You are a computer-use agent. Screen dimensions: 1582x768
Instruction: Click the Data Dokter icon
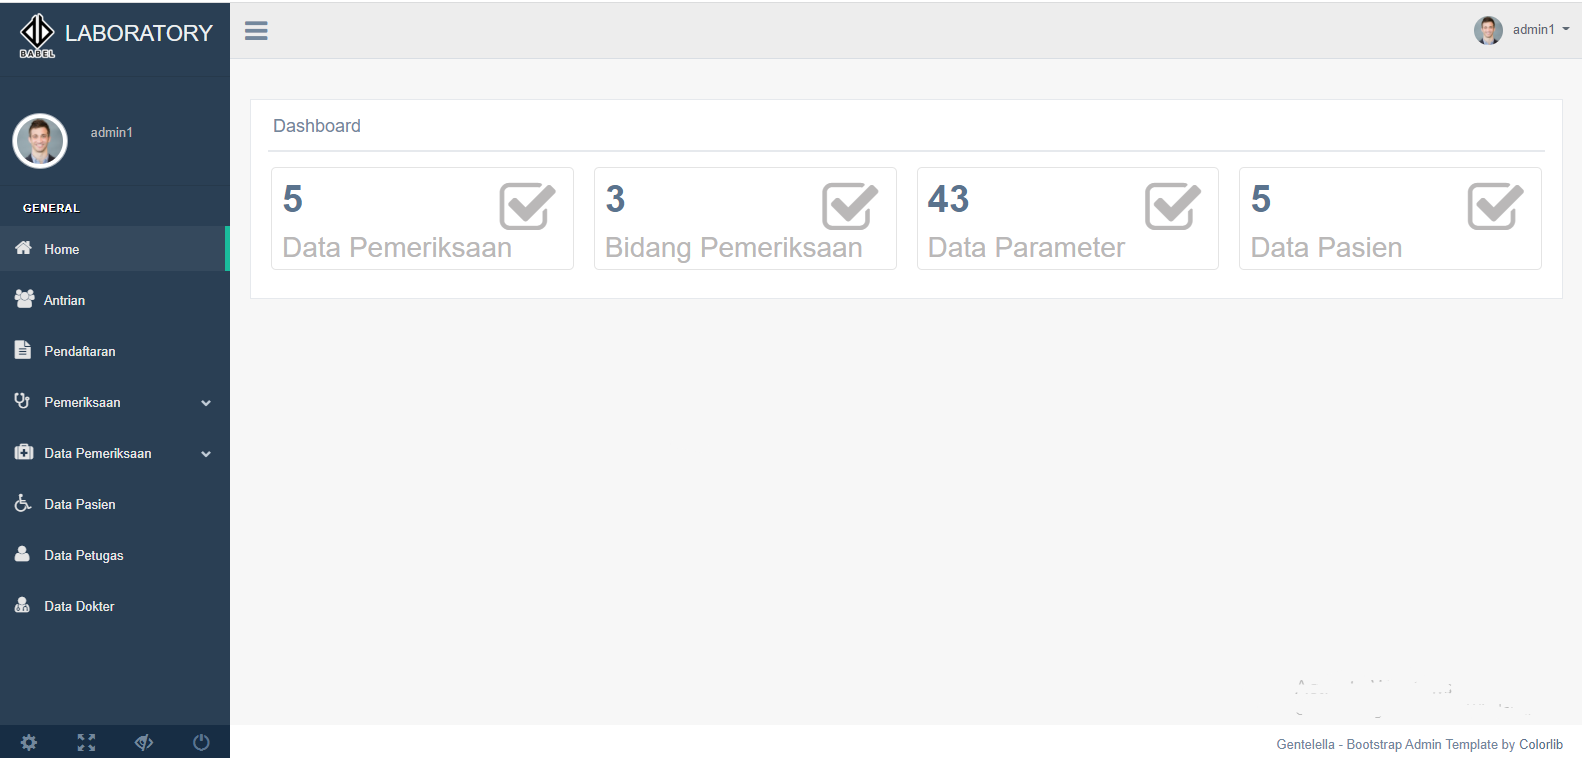coord(22,605)
